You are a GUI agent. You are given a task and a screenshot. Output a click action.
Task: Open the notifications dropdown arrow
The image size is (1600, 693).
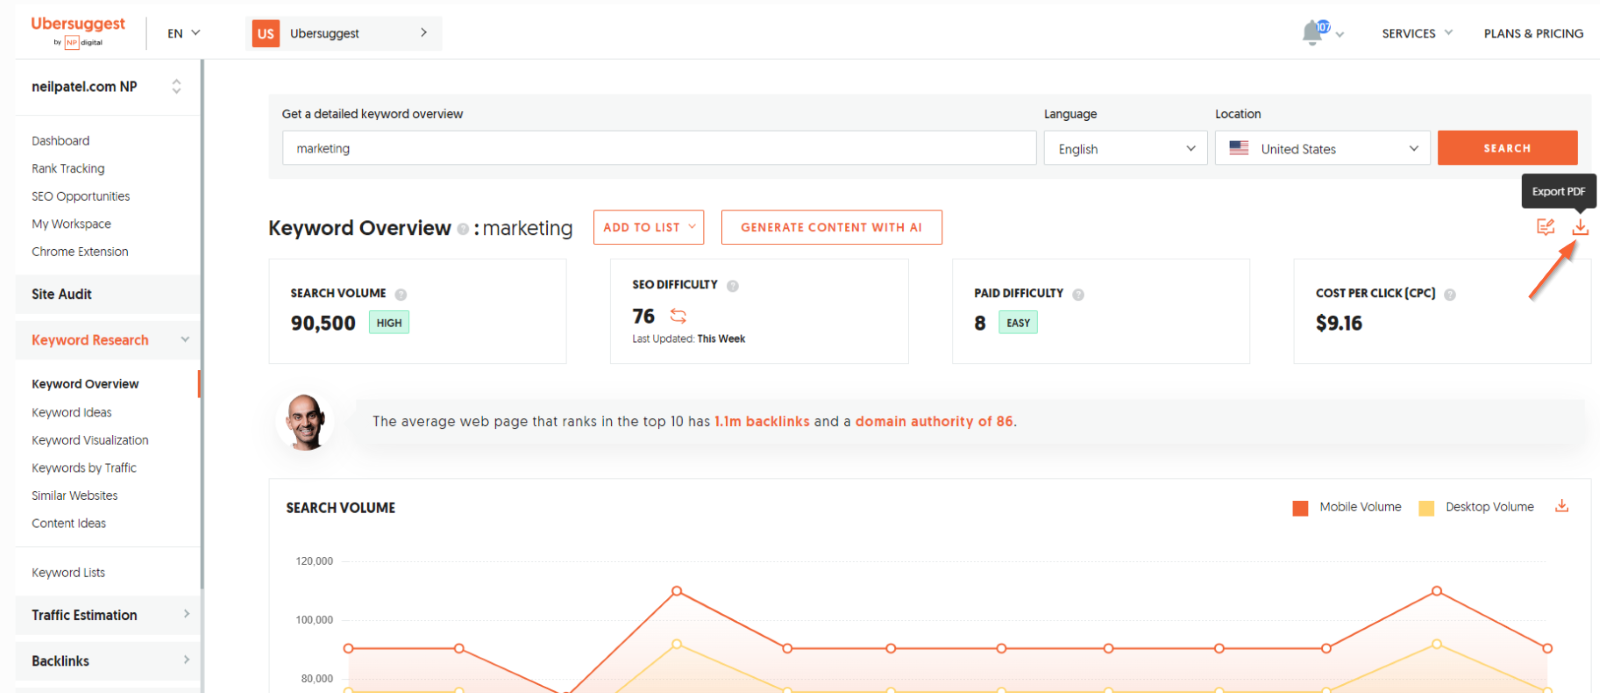1340,35
